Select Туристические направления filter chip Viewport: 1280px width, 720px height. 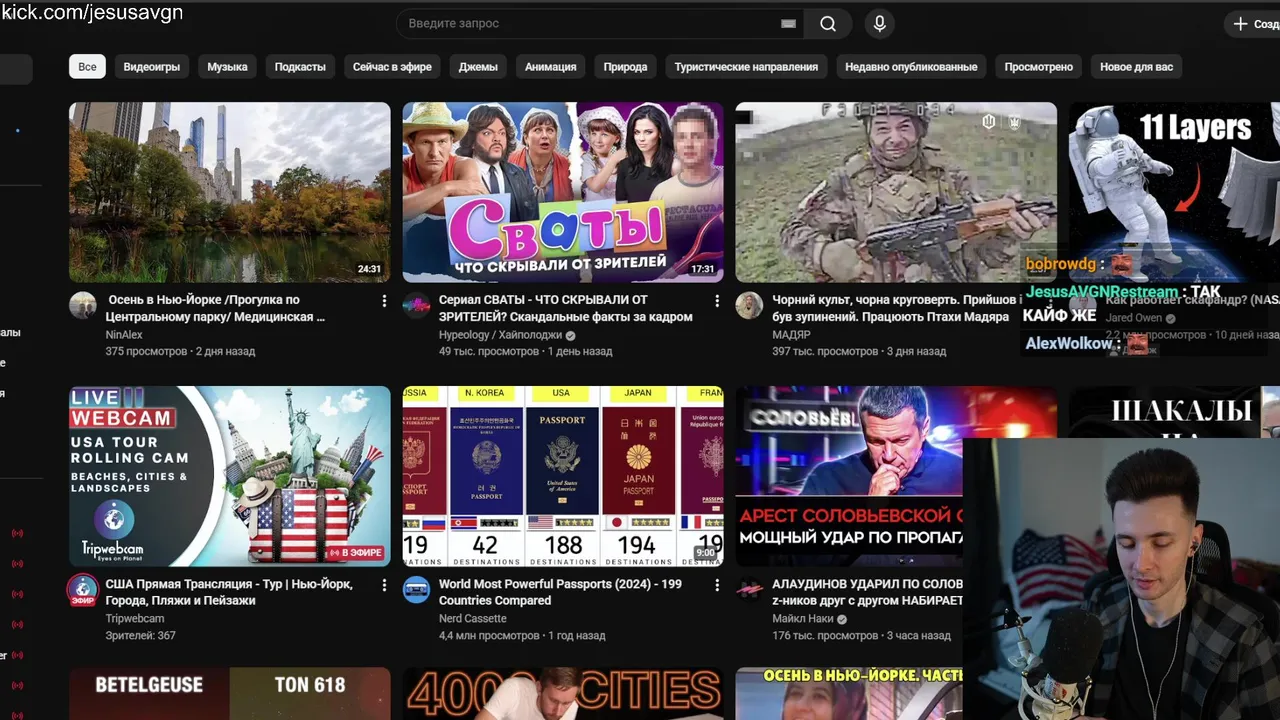coord(746,67)
